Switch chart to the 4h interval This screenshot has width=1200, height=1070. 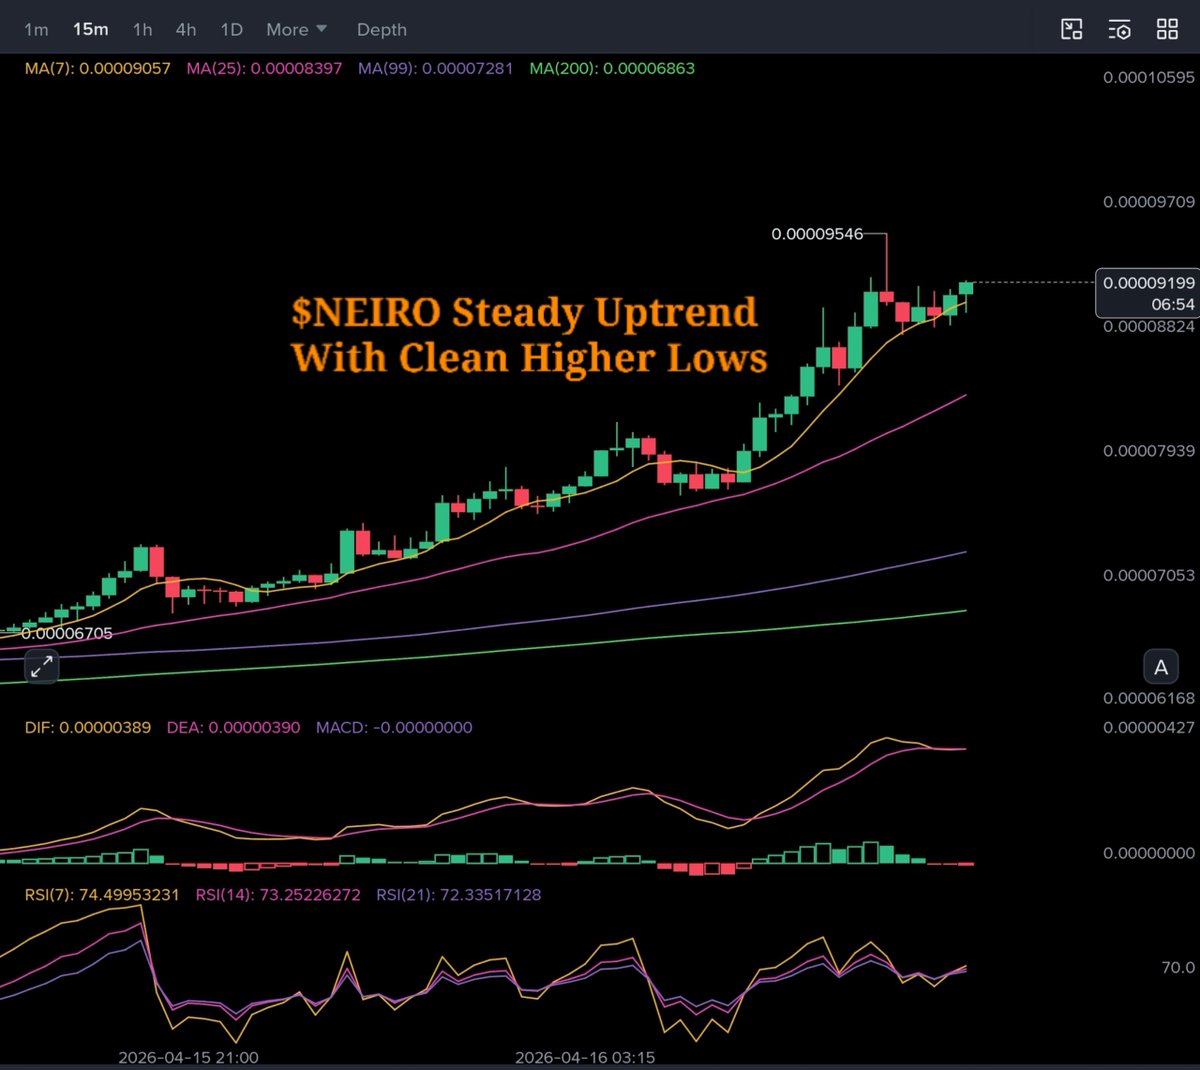(186, 29)
